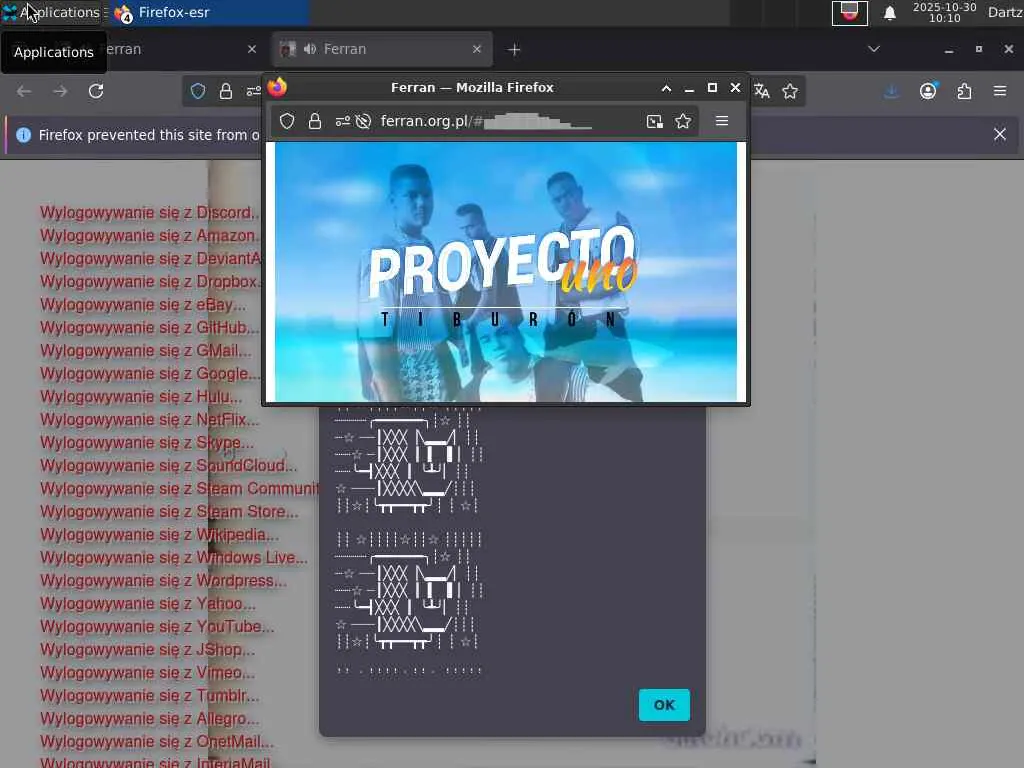Click autoplay blocked icon in popup address bar
This screenshot has height=768, width=1024.
click(x=364, y=121)
